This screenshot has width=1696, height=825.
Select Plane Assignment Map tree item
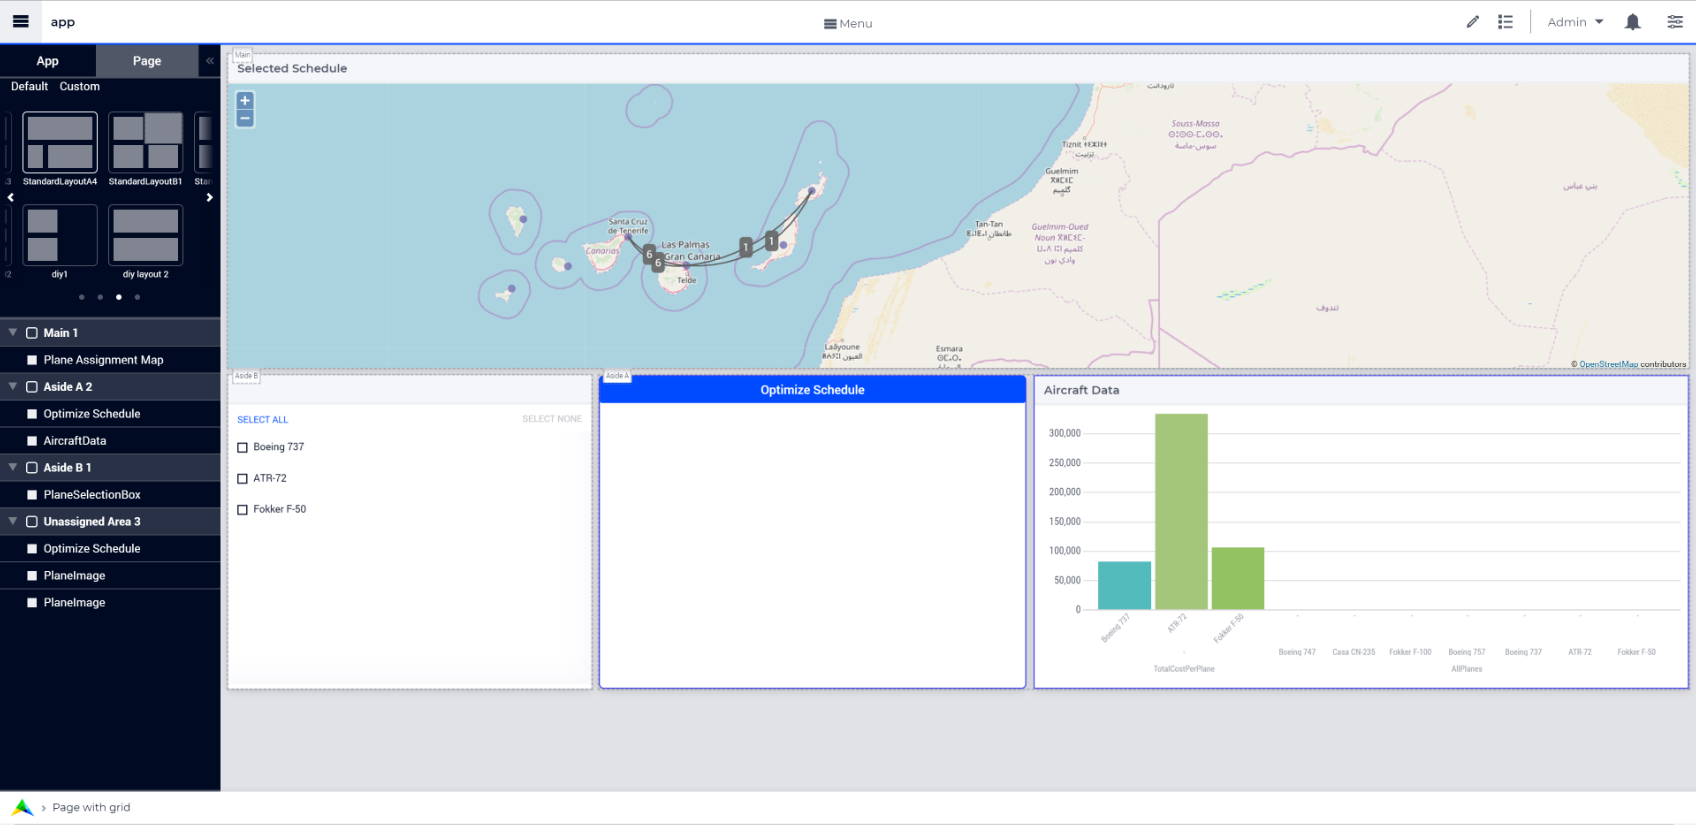pos(110,360)
